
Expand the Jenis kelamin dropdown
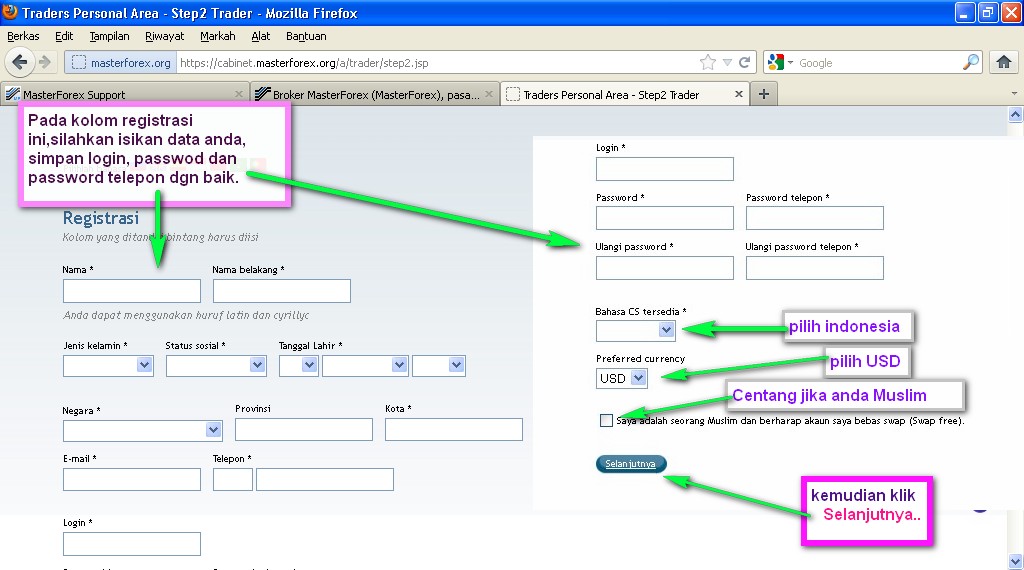(x=108, y=366)
